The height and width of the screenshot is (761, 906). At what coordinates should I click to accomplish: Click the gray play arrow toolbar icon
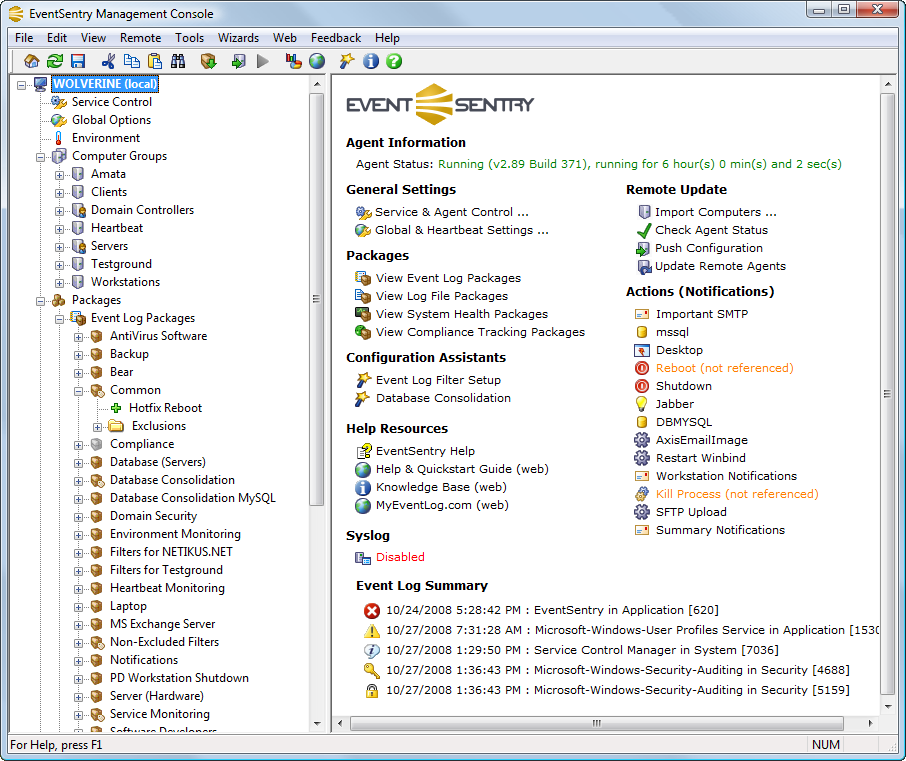point(263,61)
